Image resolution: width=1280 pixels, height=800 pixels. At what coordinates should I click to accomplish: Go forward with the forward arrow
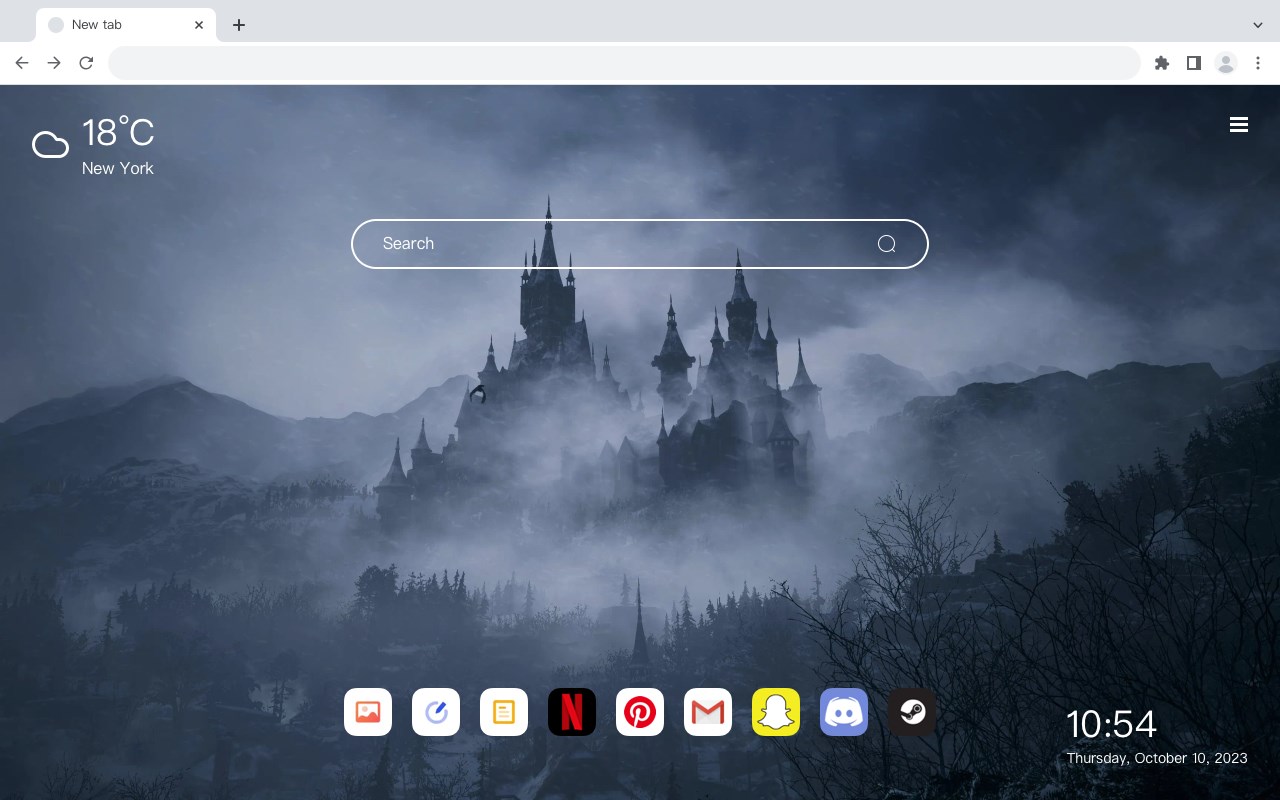pos(54,63)
